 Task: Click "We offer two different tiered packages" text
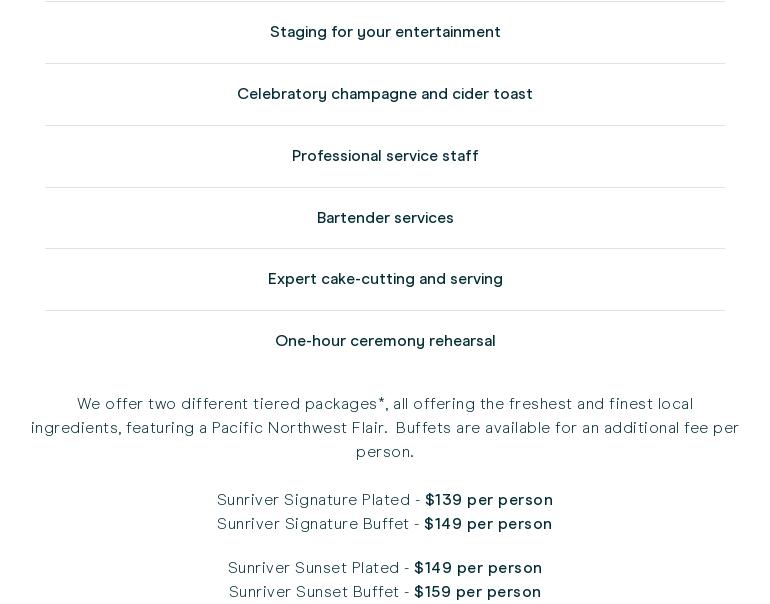tap(226, 404)
